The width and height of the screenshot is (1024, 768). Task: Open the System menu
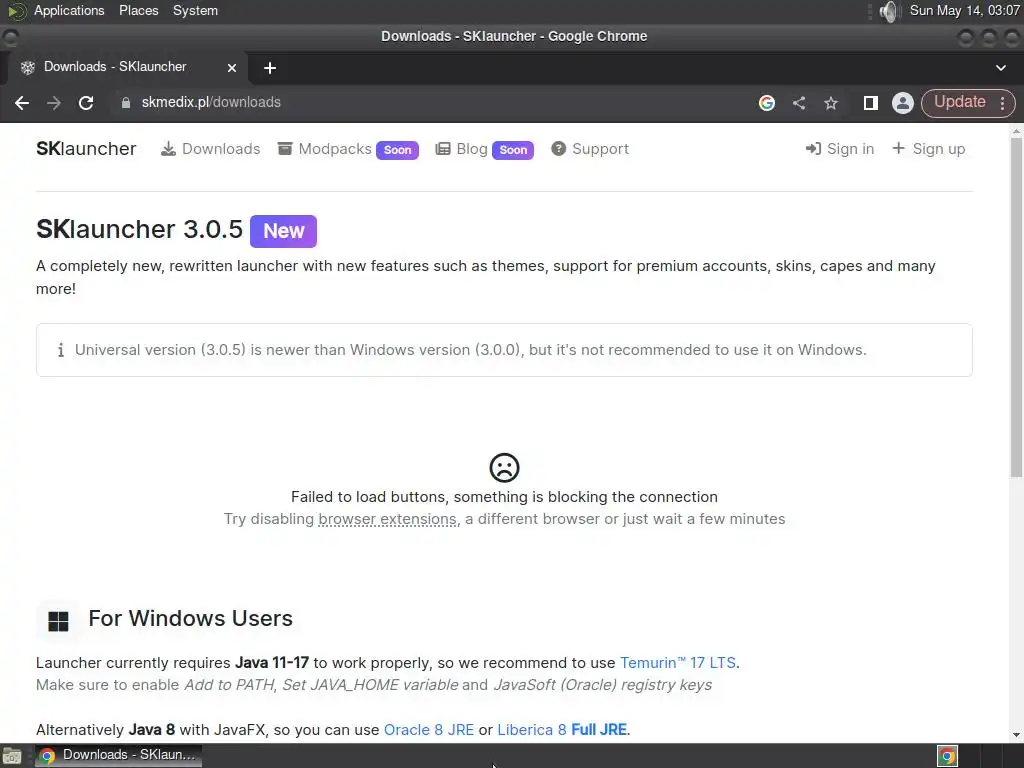coord(195,10)
